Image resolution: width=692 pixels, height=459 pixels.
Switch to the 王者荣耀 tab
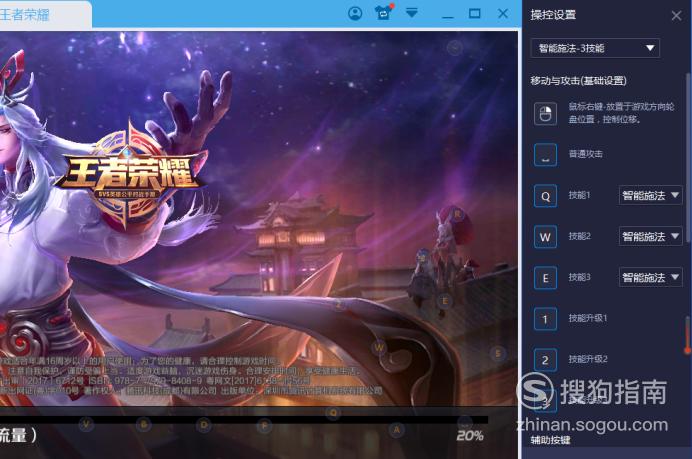(x=25, y=15)
